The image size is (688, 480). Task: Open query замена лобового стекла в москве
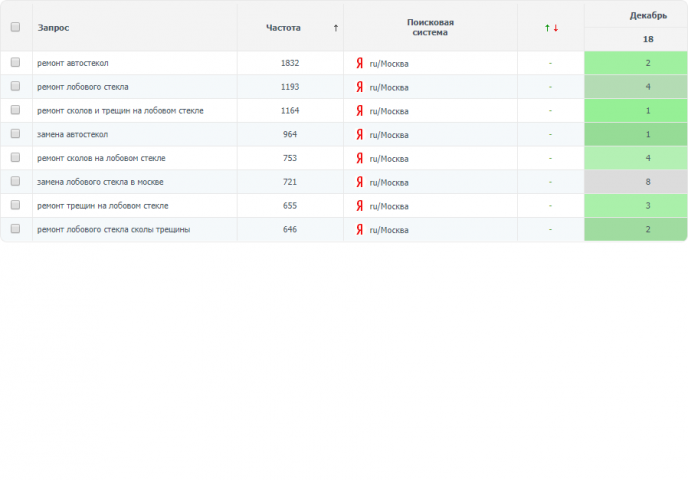pyautogui.click(x=100, y=182)
